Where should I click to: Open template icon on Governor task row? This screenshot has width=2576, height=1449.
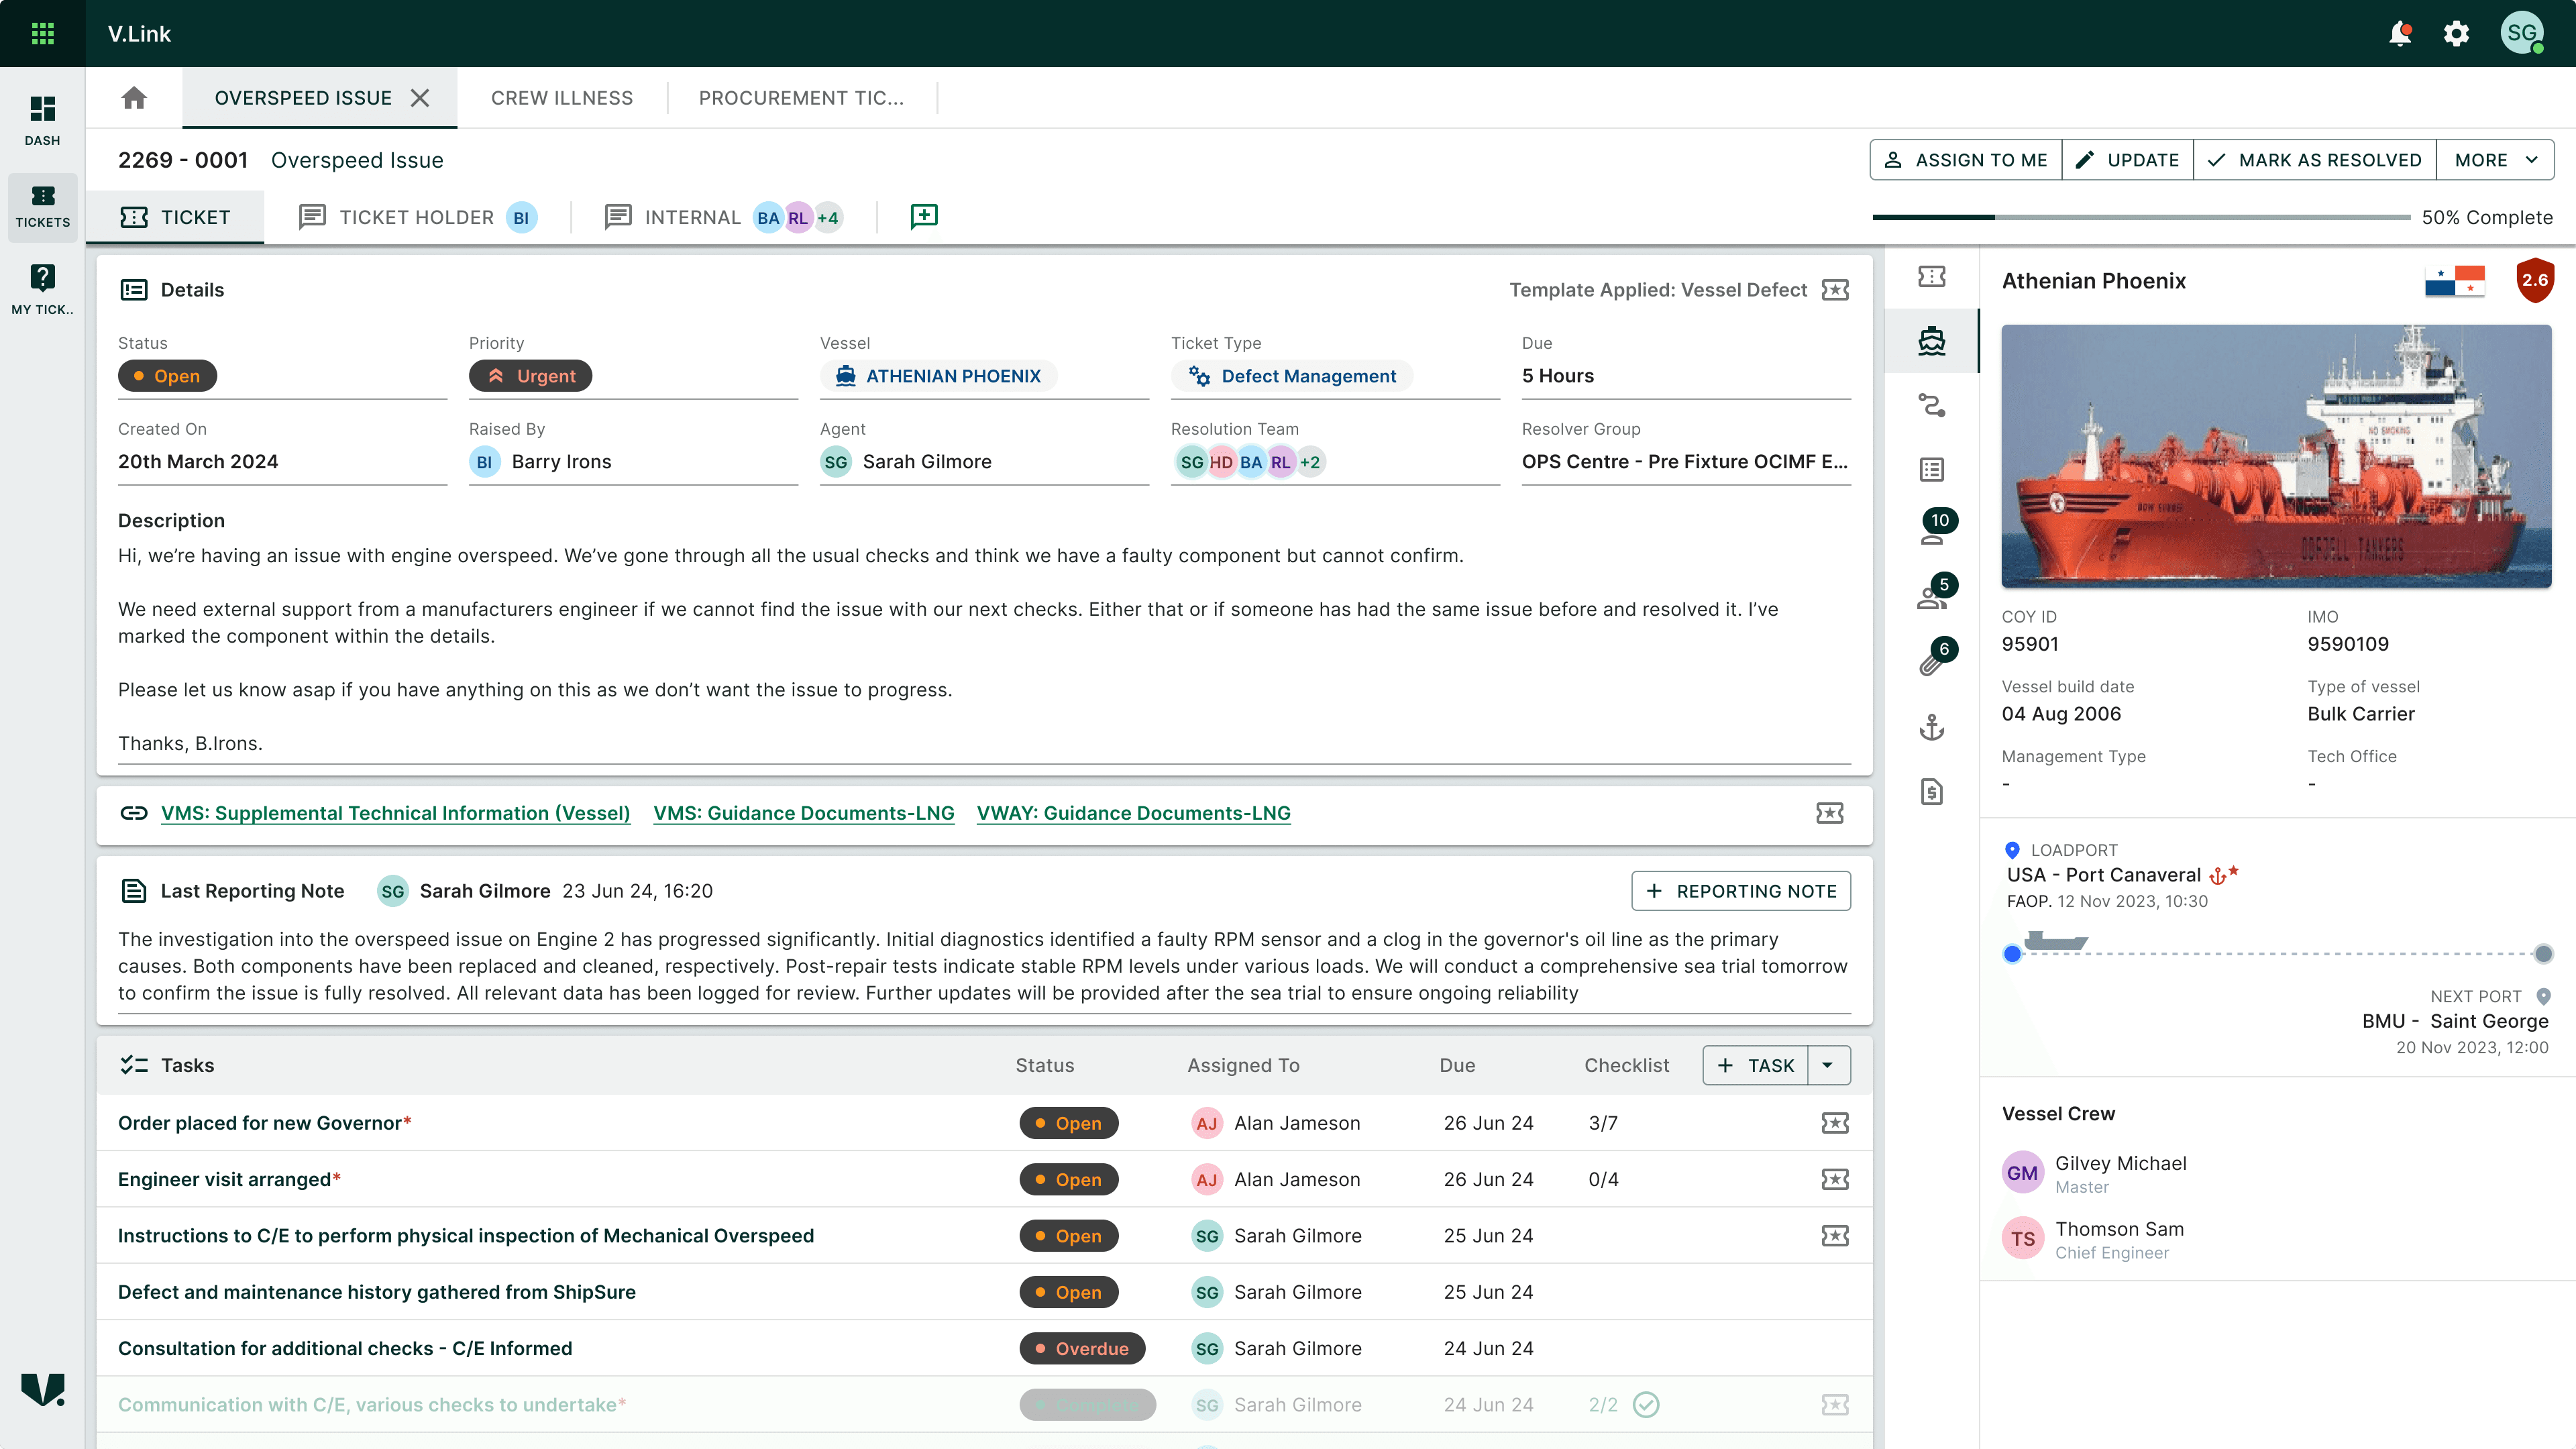pyautogui.click(x=1834, y=1123)
